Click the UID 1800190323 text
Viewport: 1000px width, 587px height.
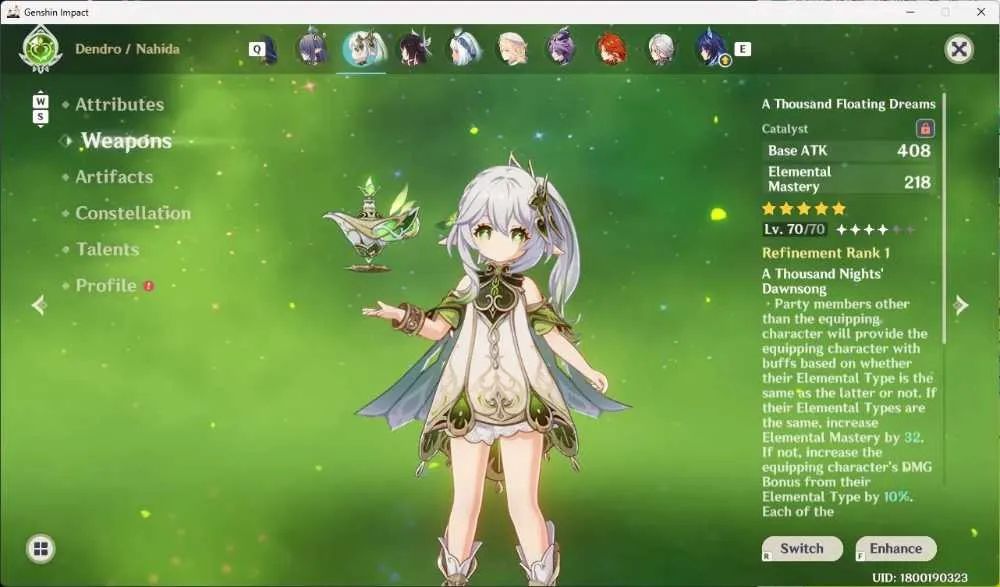point(920,578)
